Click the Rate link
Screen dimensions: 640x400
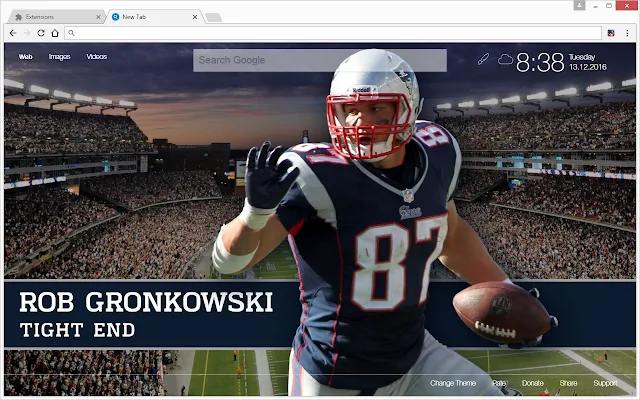499,383
